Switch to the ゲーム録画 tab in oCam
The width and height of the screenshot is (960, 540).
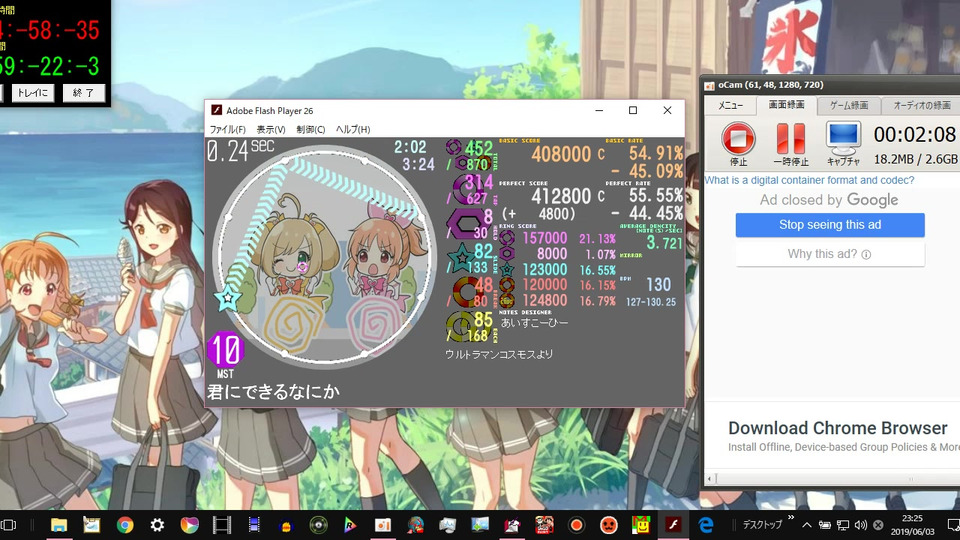click(849, 105)
